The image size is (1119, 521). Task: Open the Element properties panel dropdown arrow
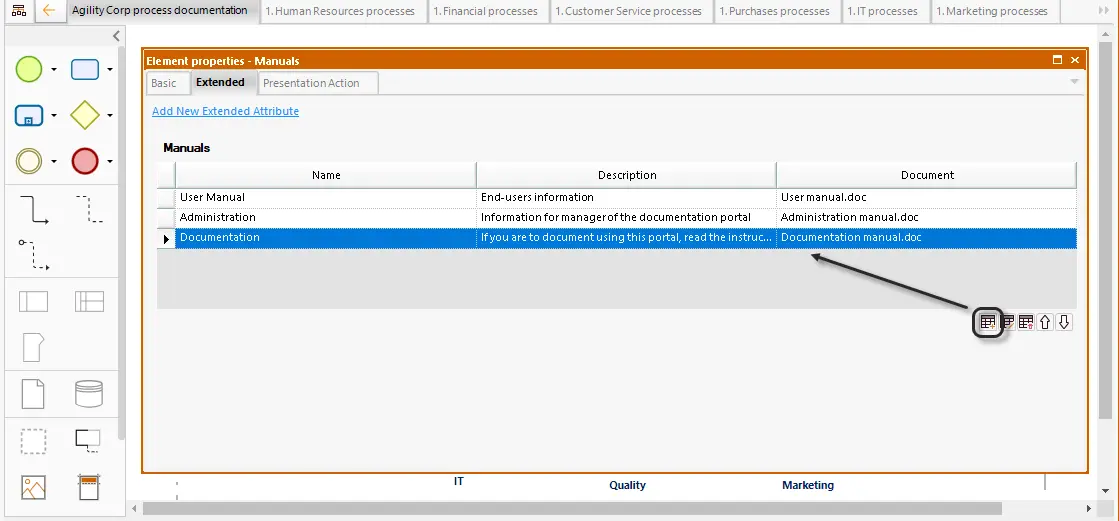(1075, 82)
